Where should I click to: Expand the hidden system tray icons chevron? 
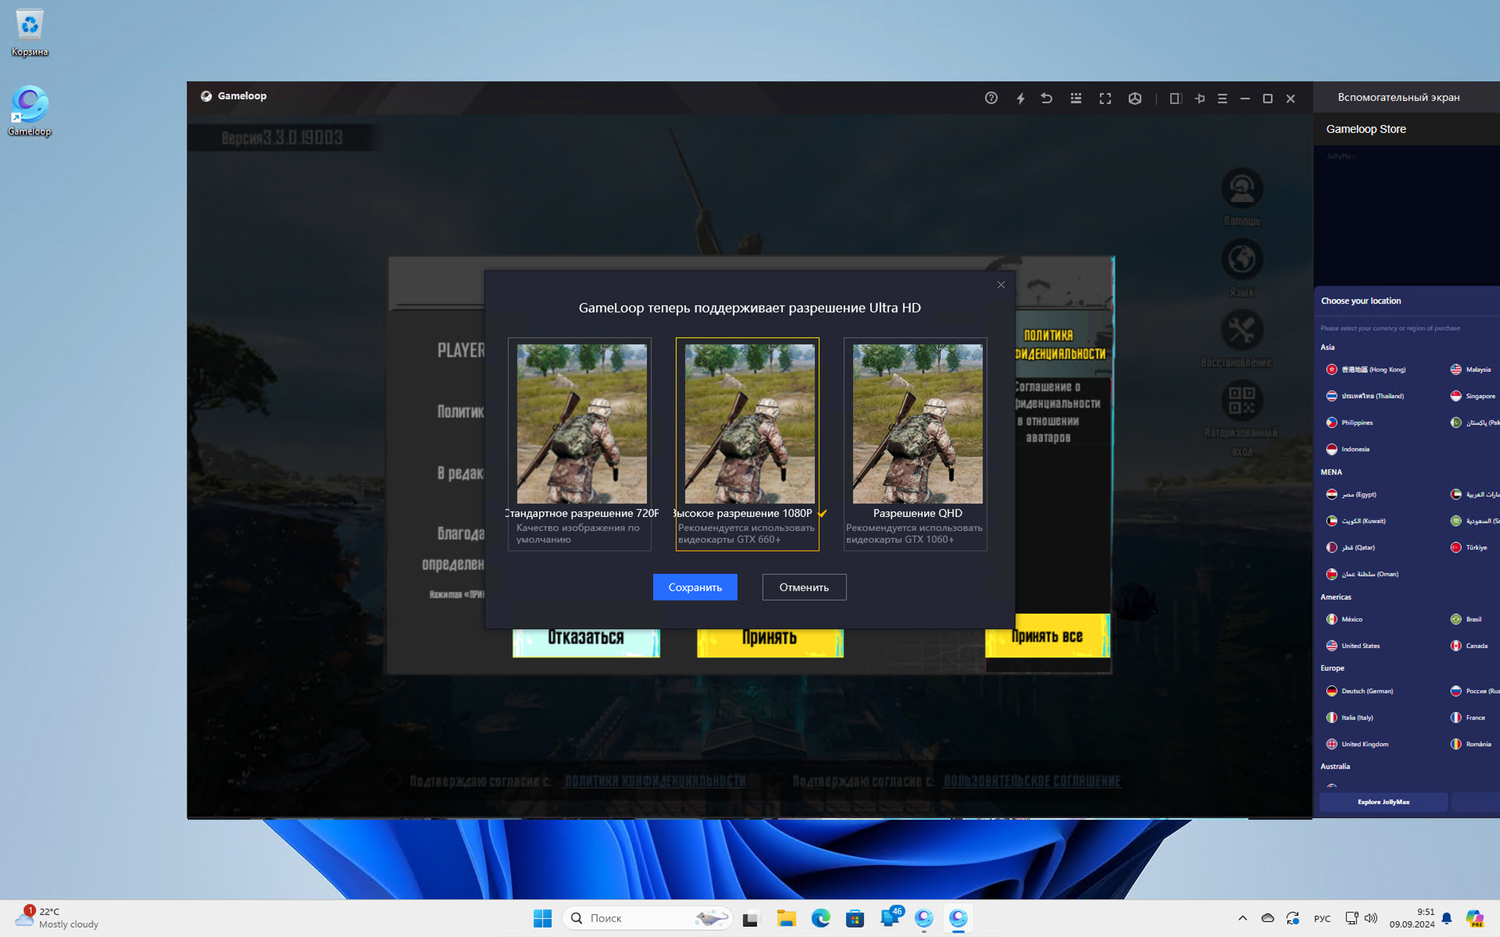coord(1242,918)
